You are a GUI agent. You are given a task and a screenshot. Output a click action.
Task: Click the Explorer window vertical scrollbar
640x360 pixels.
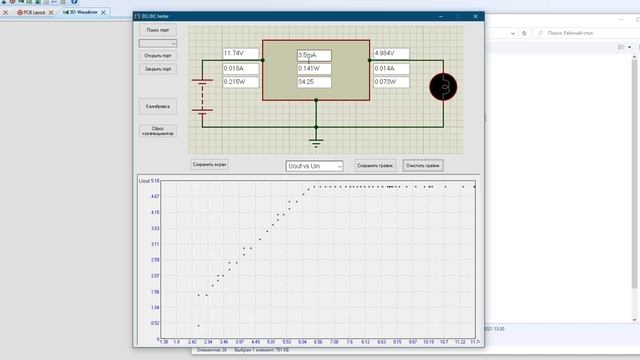(634, 188)
